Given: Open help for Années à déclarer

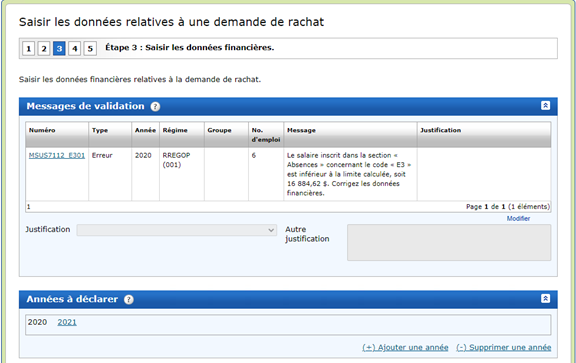Looking at the screenshot, I should (129, 299).
